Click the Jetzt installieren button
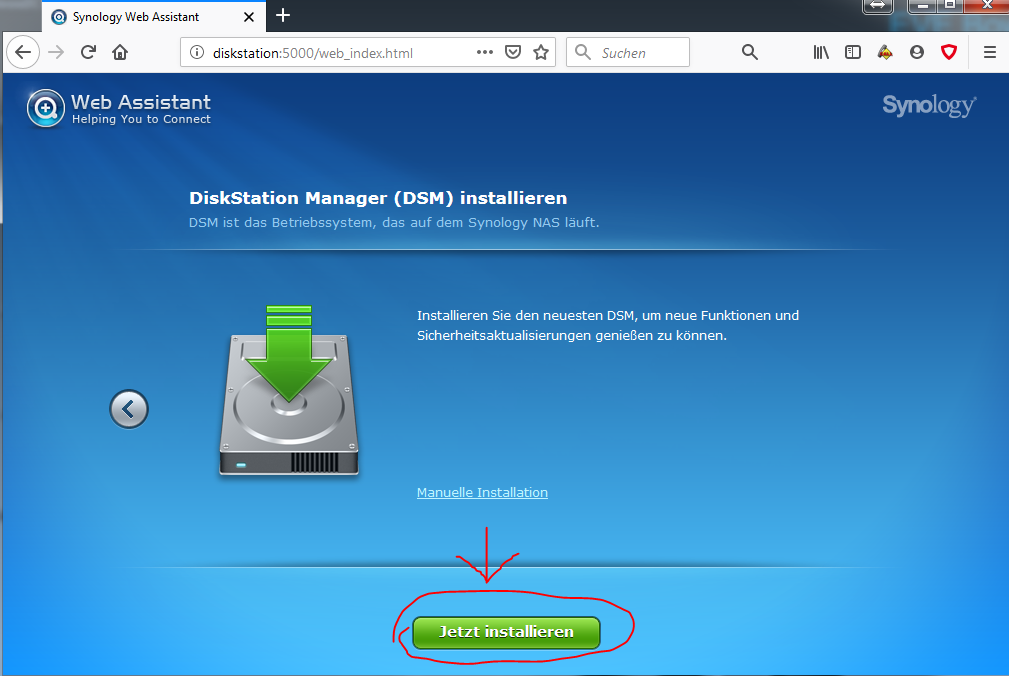1009x676 pixels. click(506, 632)
